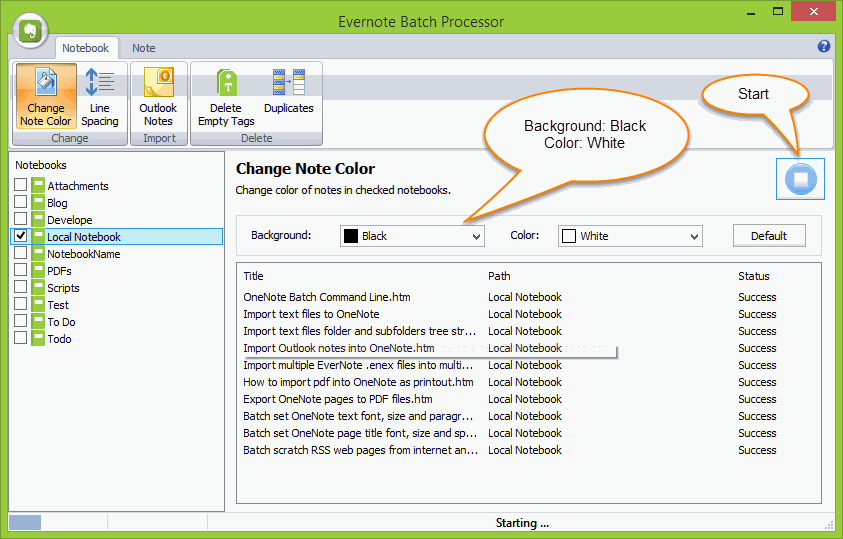
Task: Sort by the Title column header
Action: tap(253, 276)
